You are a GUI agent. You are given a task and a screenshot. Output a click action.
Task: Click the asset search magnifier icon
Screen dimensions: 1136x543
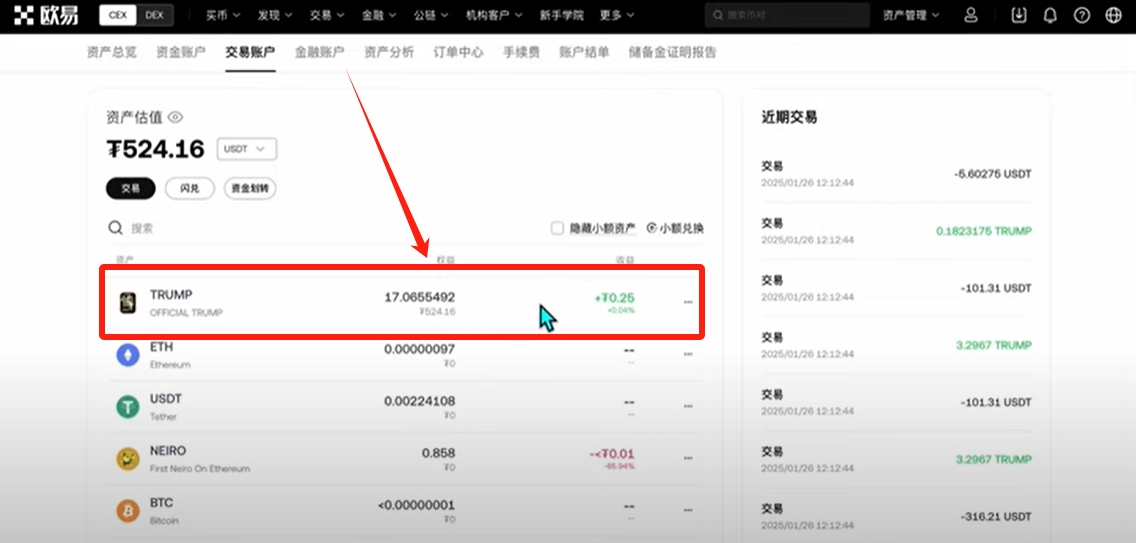(x=115, y=228)
